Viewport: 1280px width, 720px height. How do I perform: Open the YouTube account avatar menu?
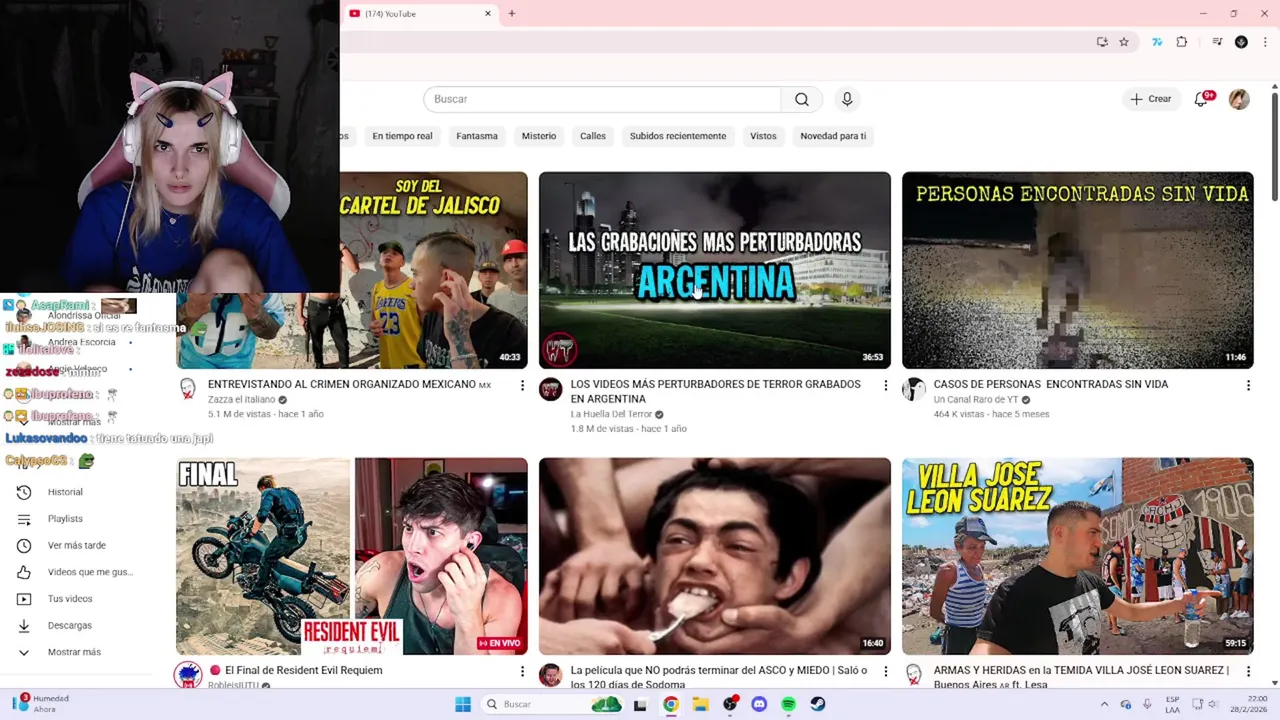point(1239,99)
